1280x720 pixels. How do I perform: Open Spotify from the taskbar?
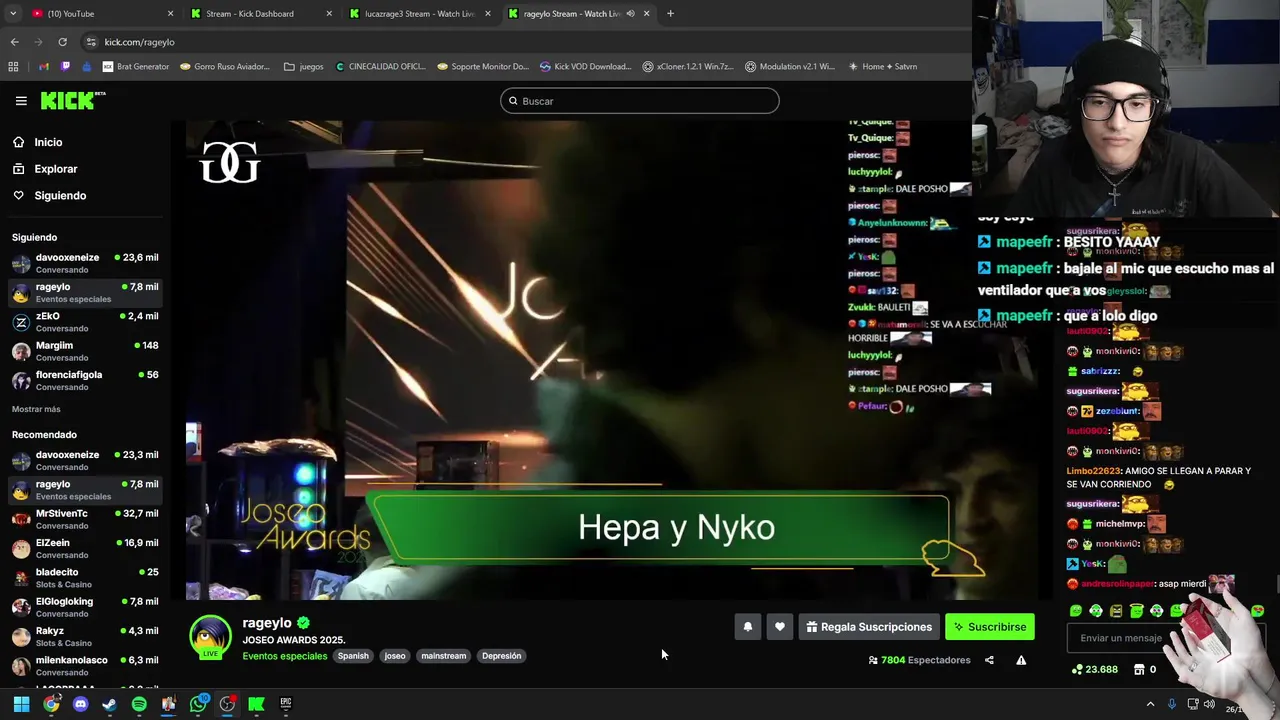click(139, 704)
